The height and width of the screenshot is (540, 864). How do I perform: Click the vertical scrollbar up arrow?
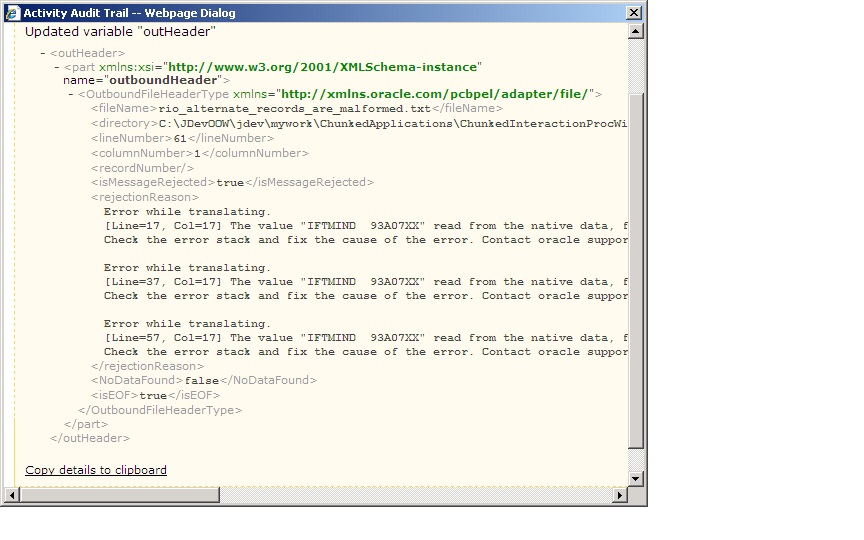click(x=635, y=31)
